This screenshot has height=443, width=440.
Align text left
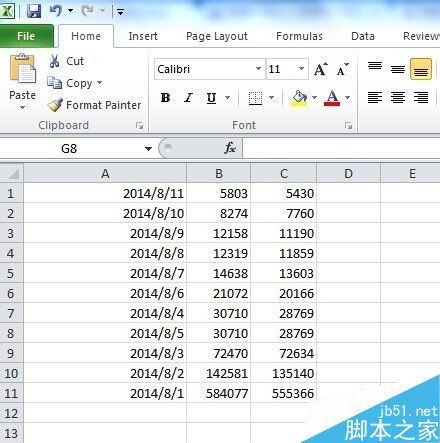[x=375, y=98]
